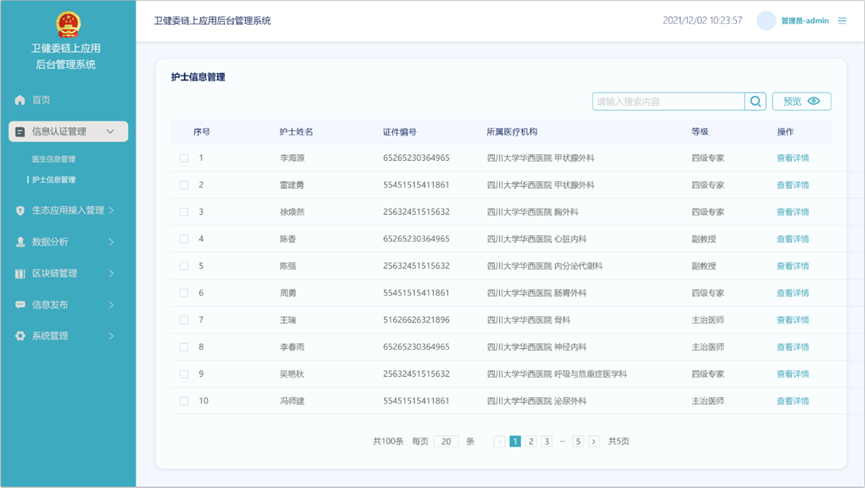Click the 数据分析 person icon

(x=20, y=242)
